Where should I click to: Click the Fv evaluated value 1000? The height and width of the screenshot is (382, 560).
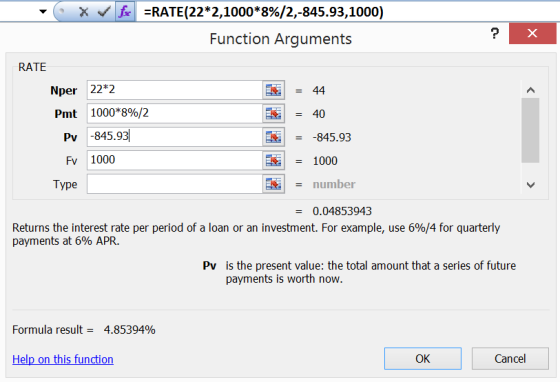click(325, 161)
